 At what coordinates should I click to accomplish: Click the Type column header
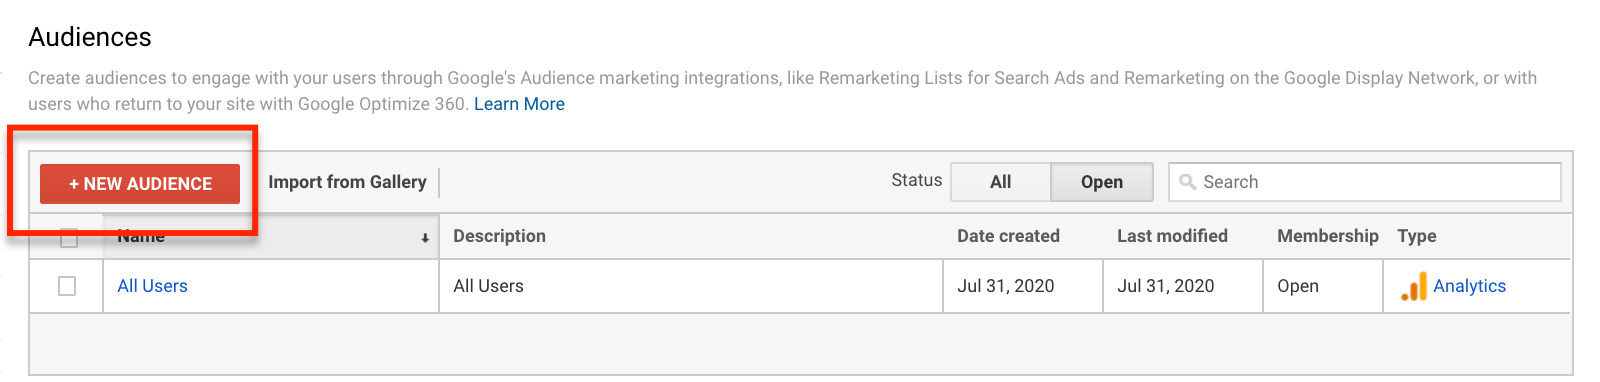point(1416,236)
